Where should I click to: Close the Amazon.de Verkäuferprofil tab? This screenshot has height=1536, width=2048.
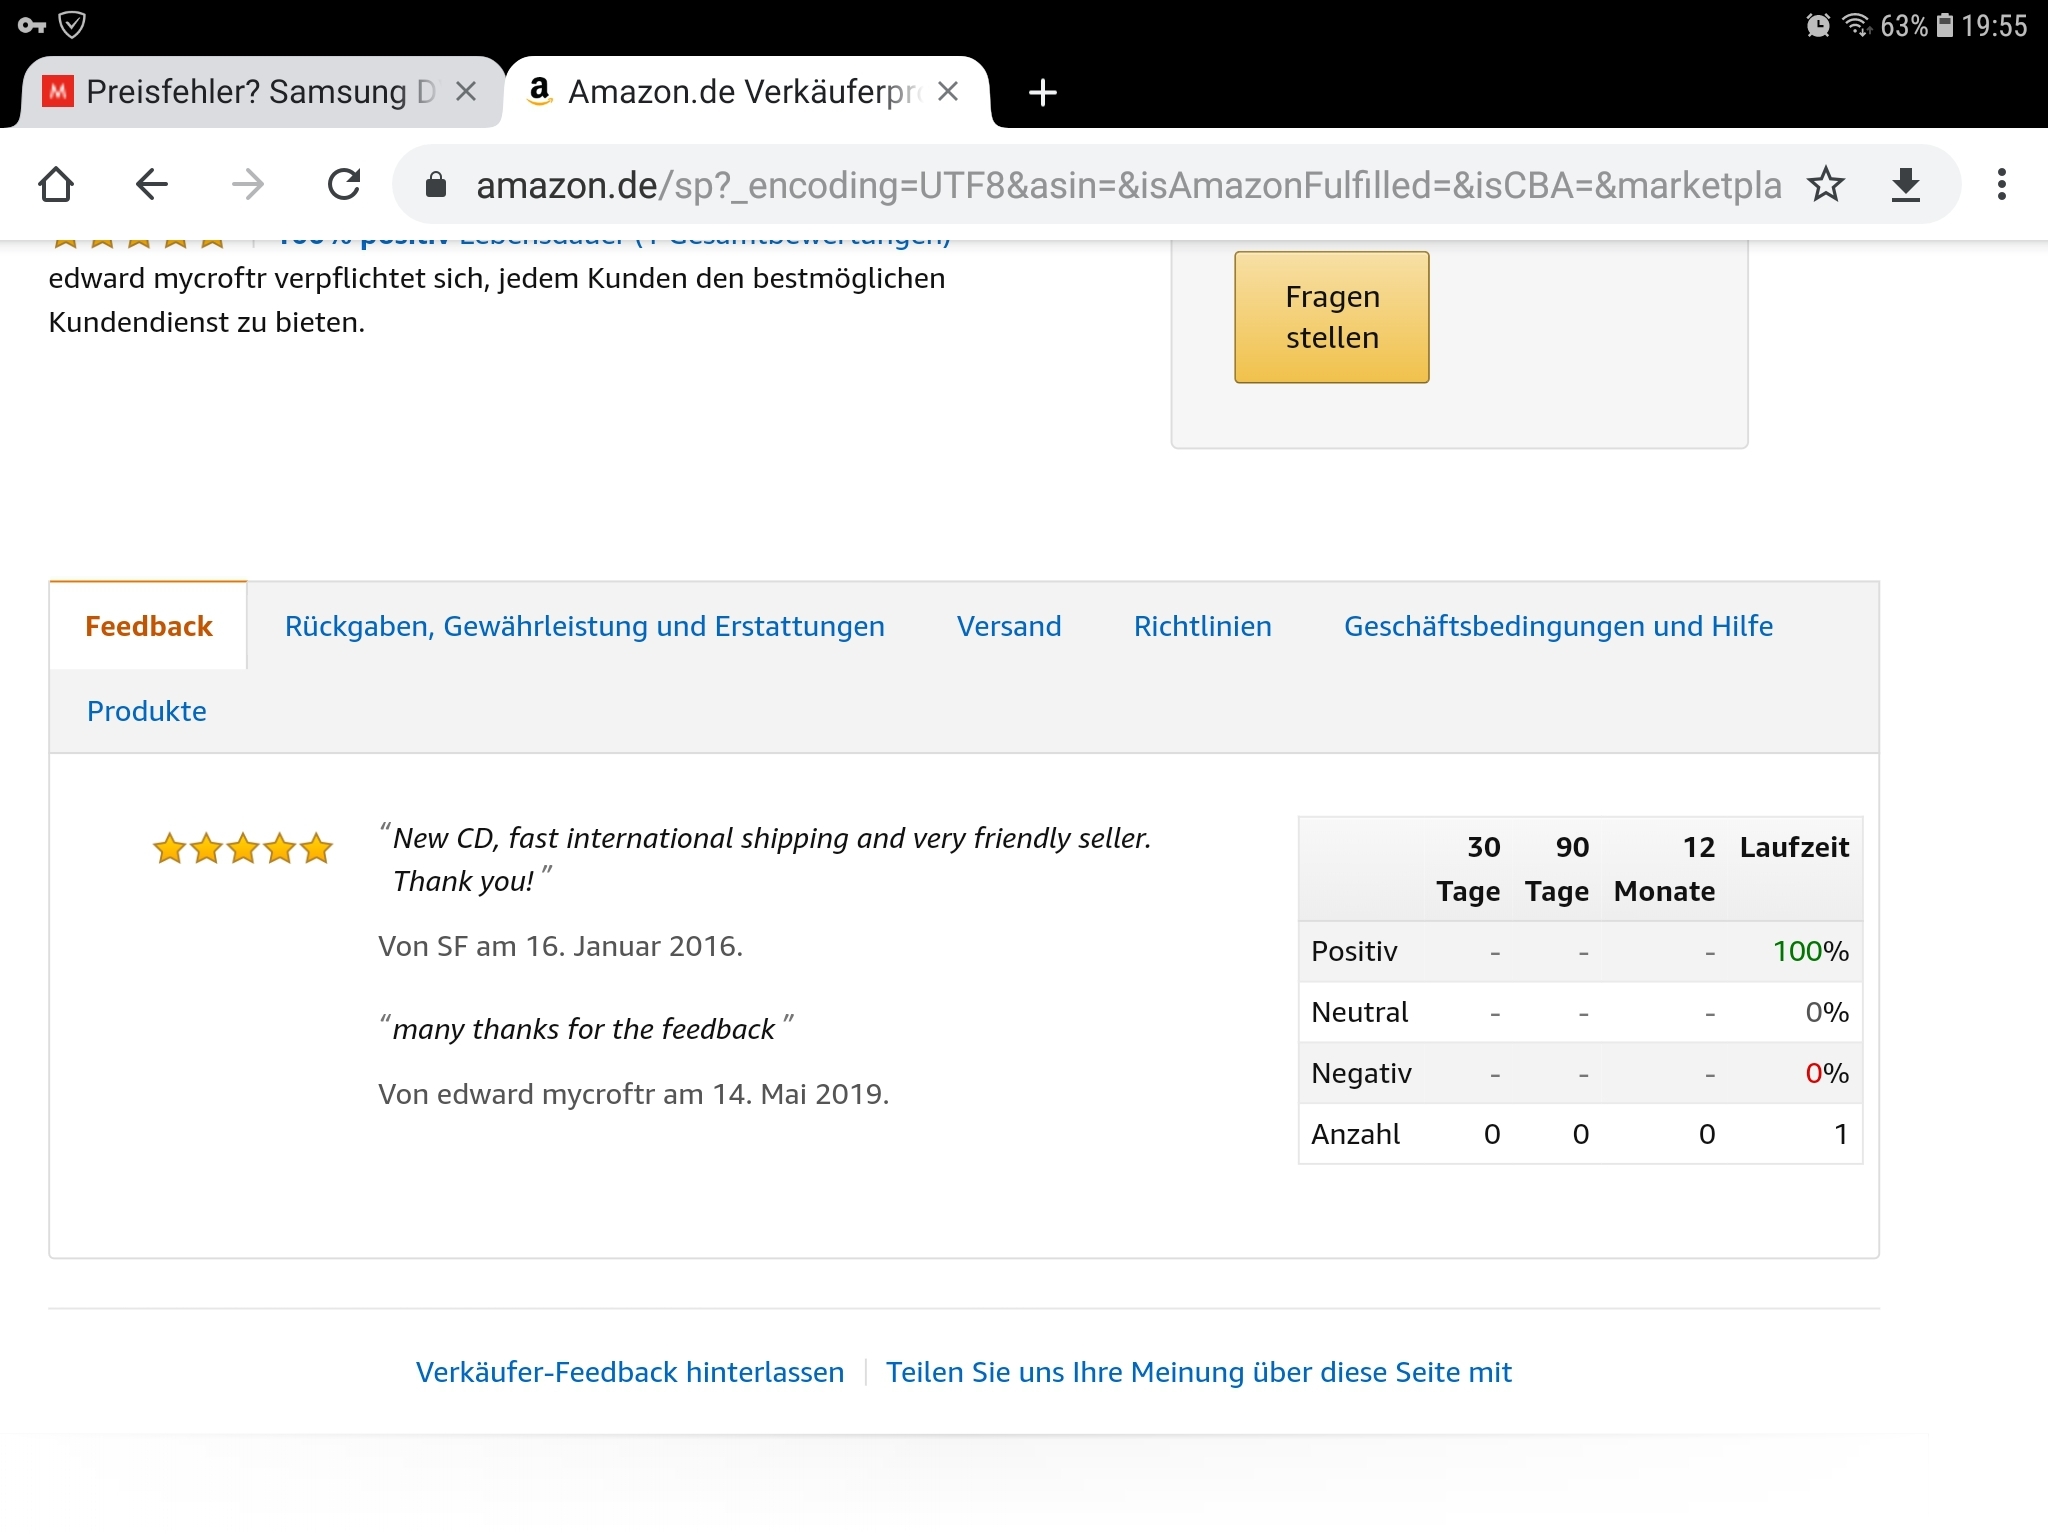coord(949,92)
